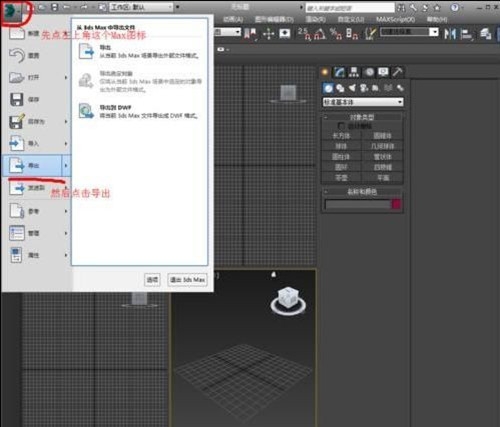Select the Select and Manipulate crosshair tool

[x=268, y=33]
